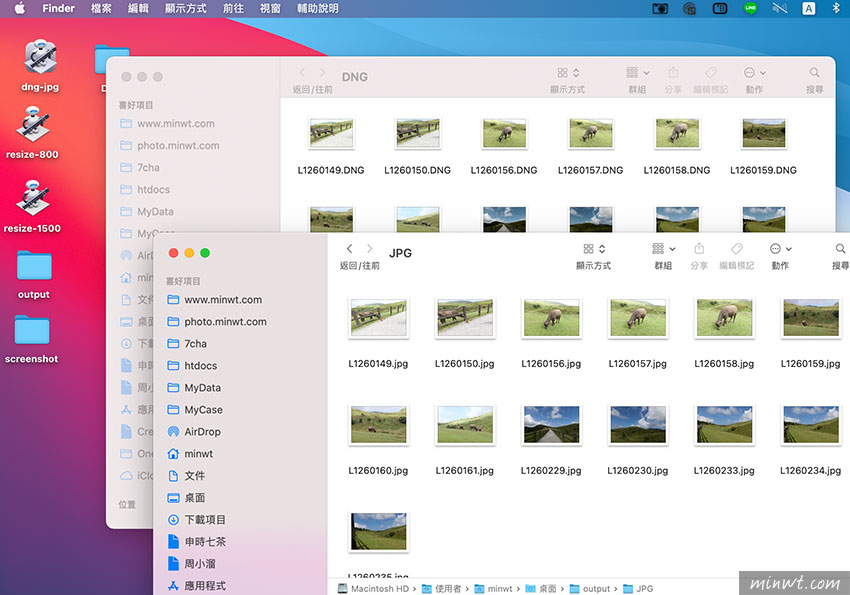The width and height of the screenshot is (850, 595).
Task: Open the 檔案 menu
Action: click(x=101, y=8)
